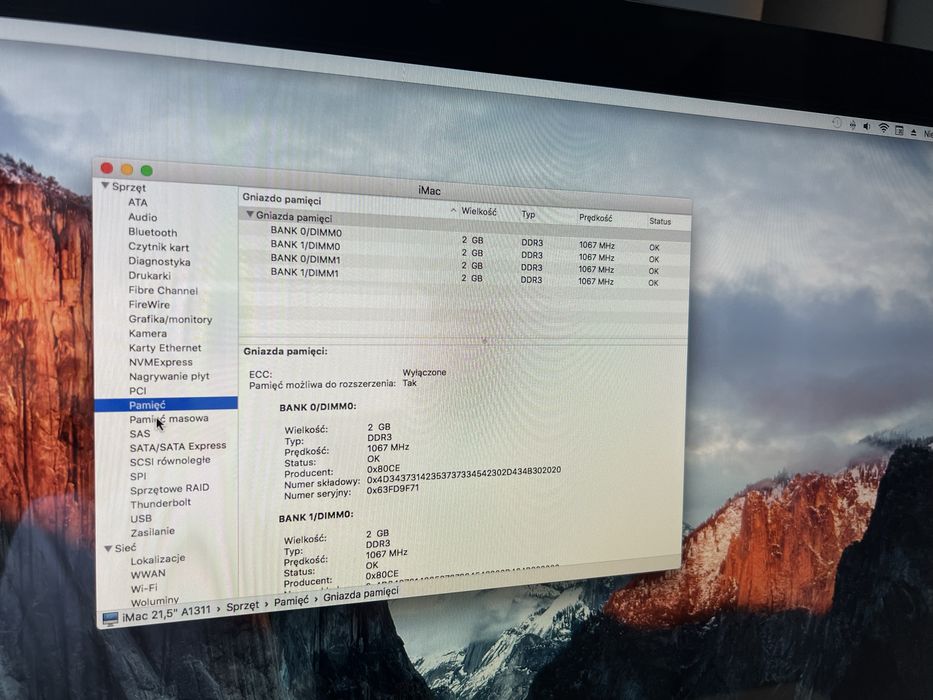Open the Time Machine menu bar icon
This screenshot has height=700, width=933.
pos(837,123)
